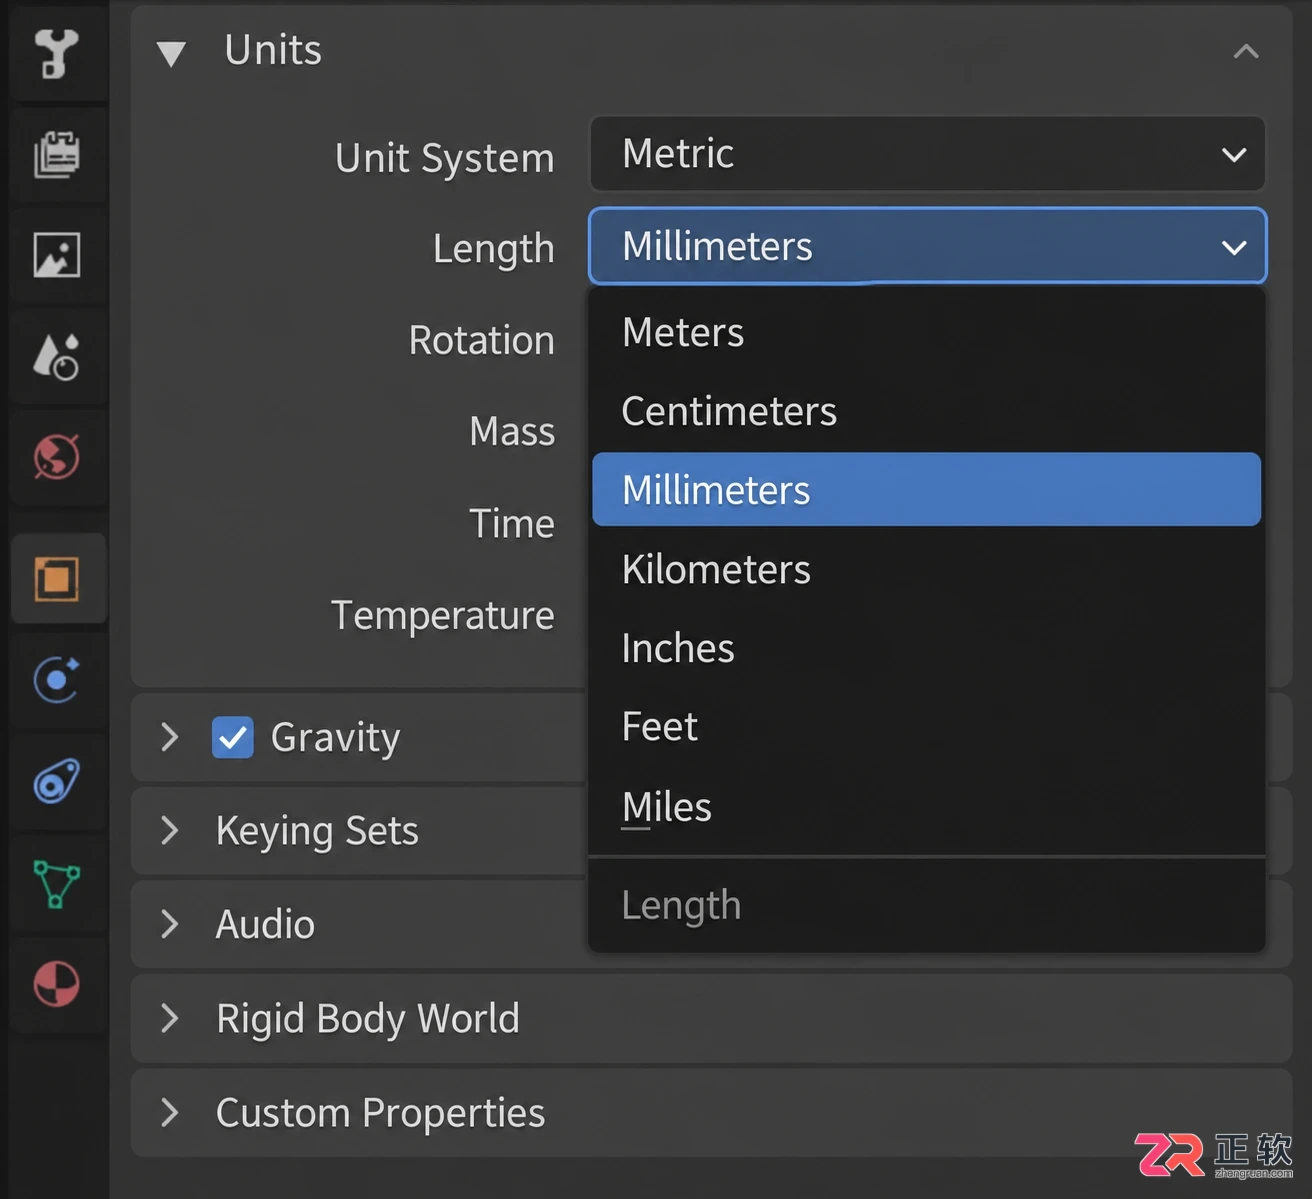The width and height of the screenshot is (1312, 1199).
Task: Expand the Custom Properties panel
Action: pyautogui.click(x=170, y=1112)
